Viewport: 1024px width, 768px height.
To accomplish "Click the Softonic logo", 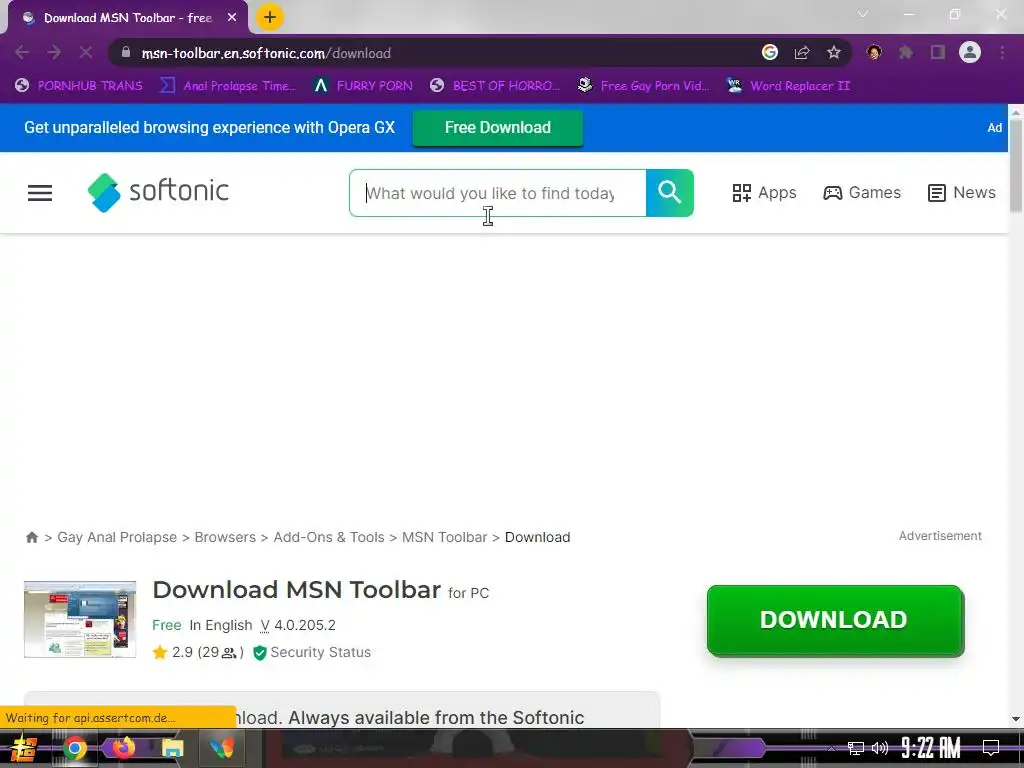I will click(158, 192).
